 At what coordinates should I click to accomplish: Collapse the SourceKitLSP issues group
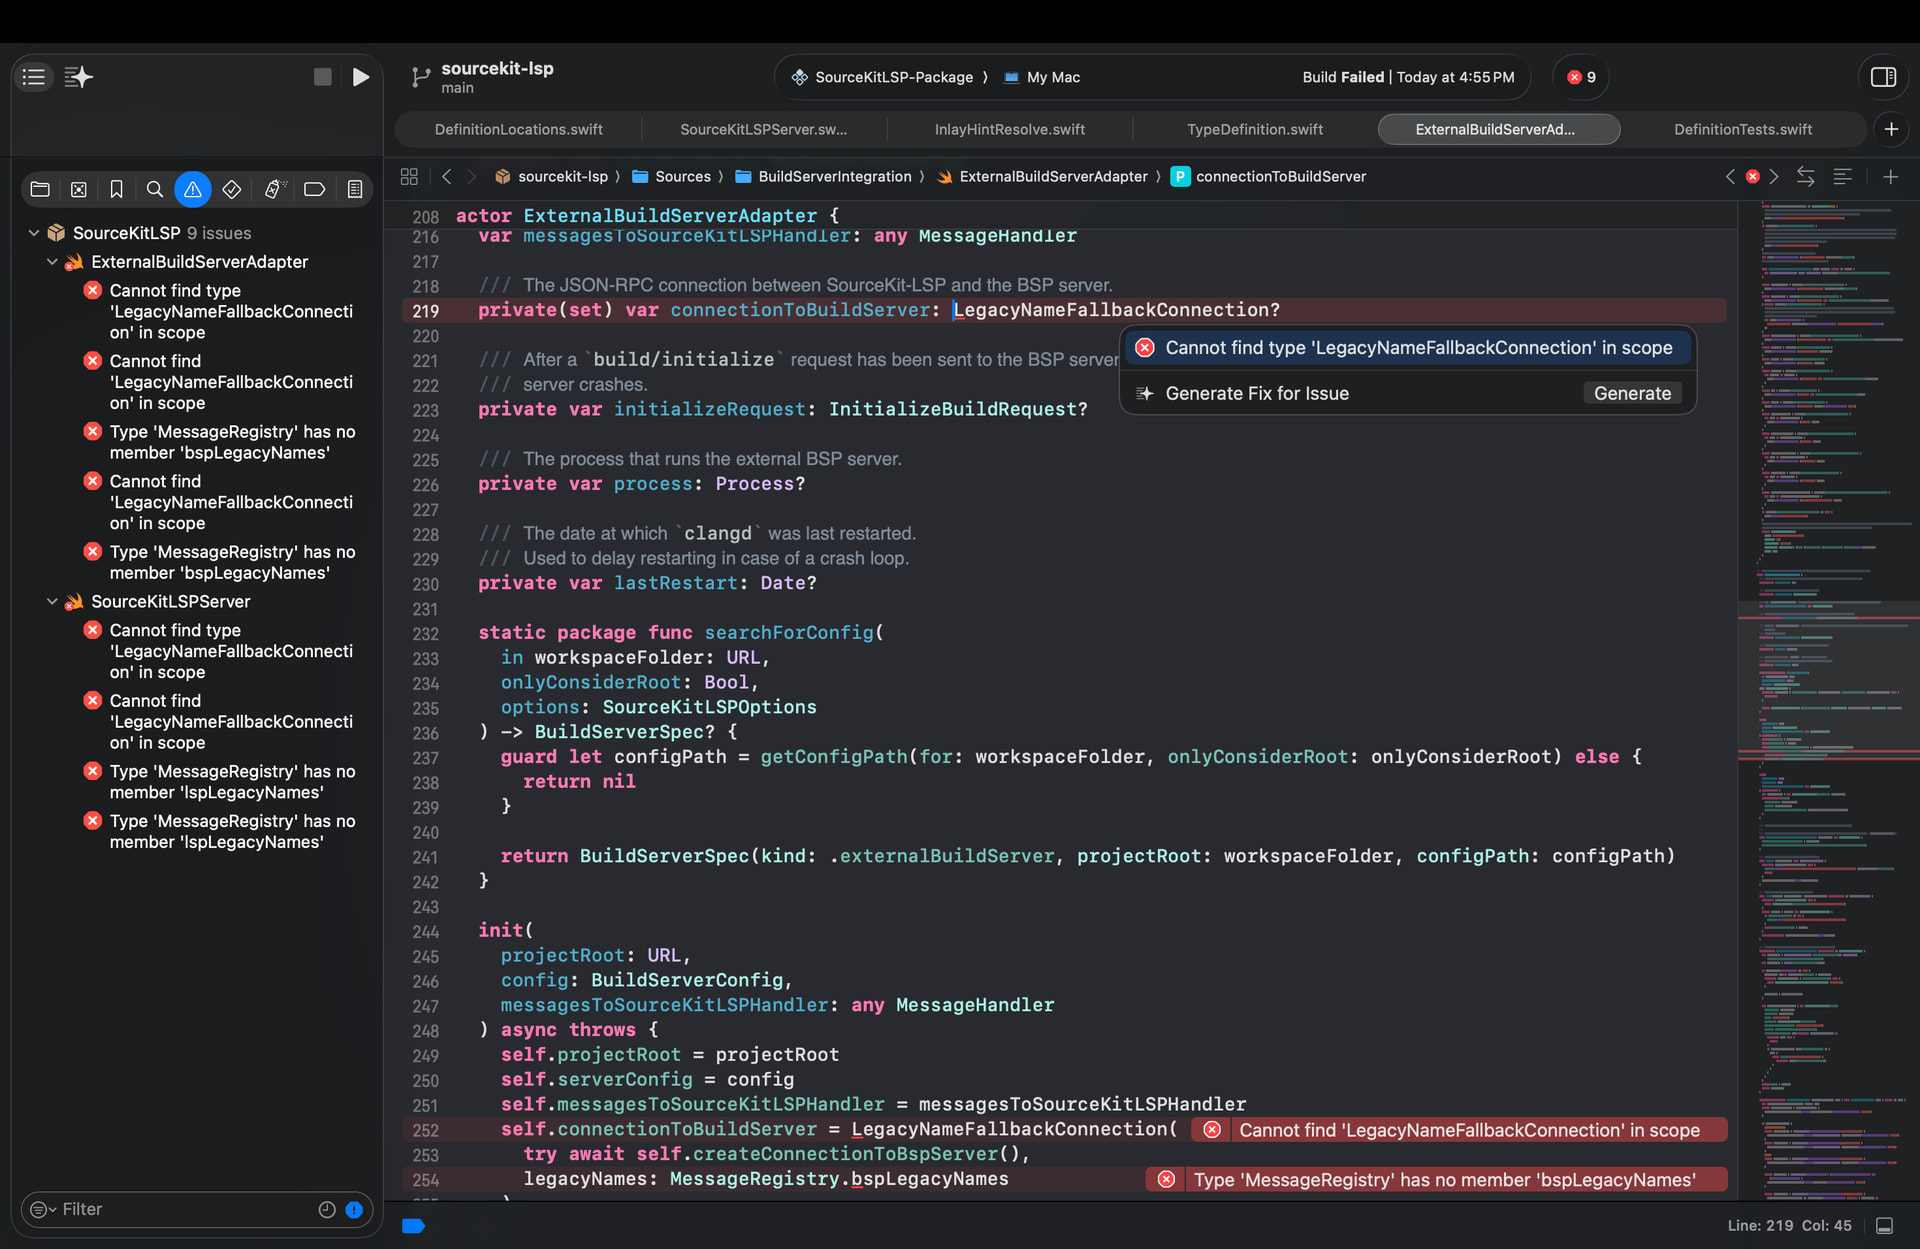34,233
